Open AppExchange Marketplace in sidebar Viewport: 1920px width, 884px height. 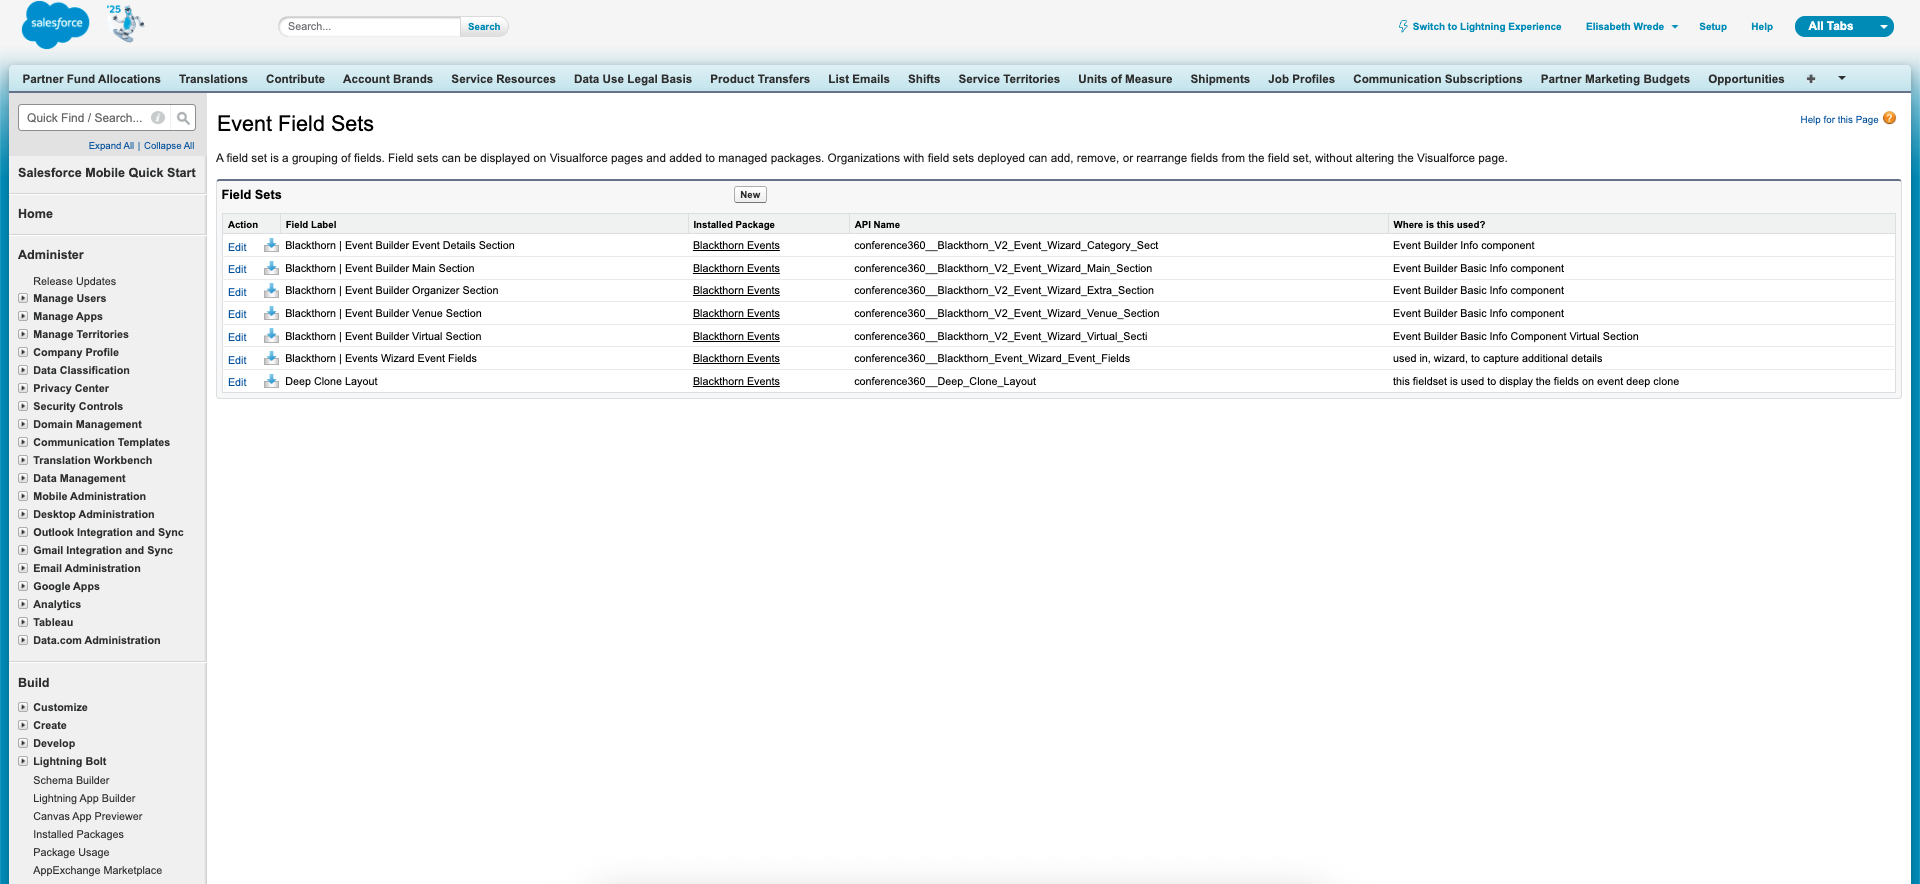(97, 870)
